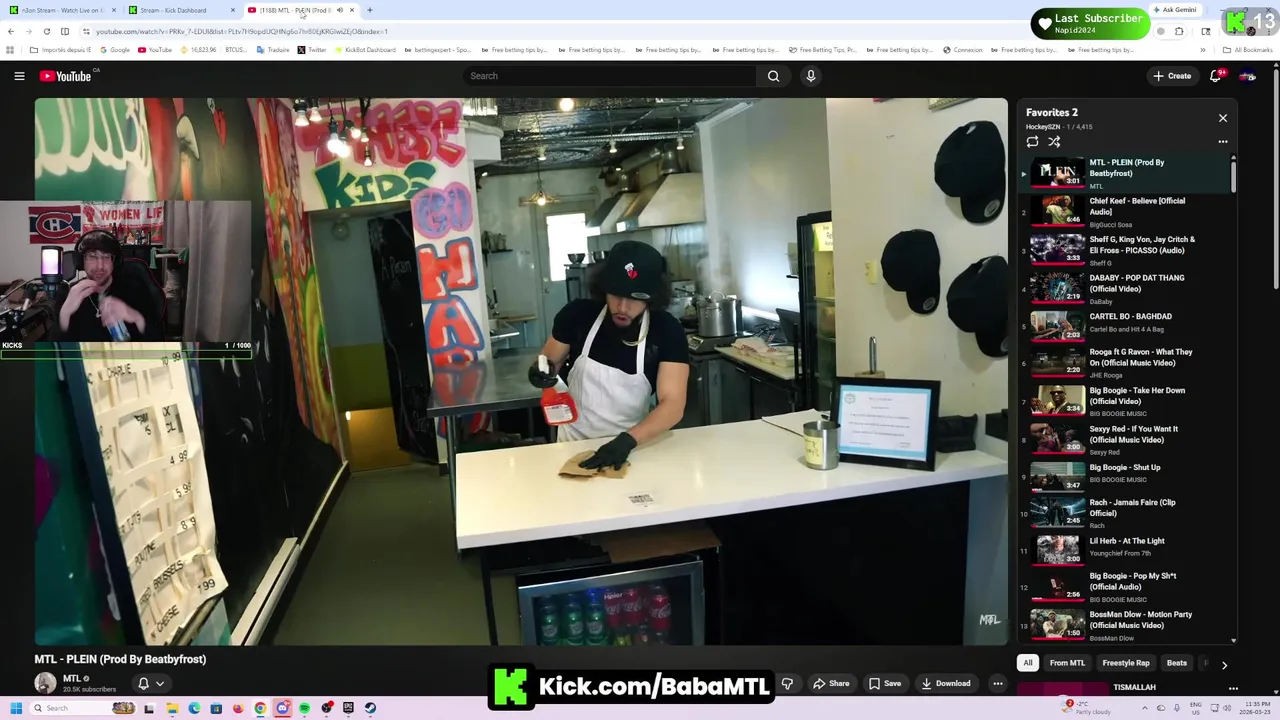This screenshot has width=1280, height=720.
Task: Play MTL - PLEIN in playlist
Action: (x=1125, y=173)
